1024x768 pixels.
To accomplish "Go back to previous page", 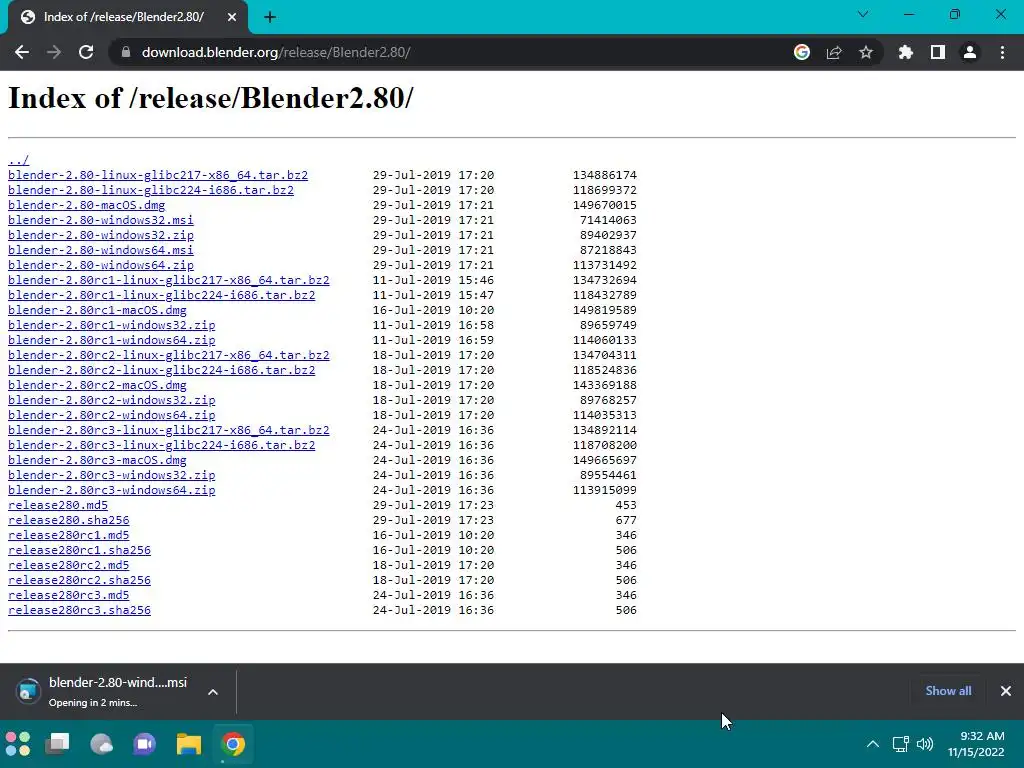I will [x=22, y=52].
